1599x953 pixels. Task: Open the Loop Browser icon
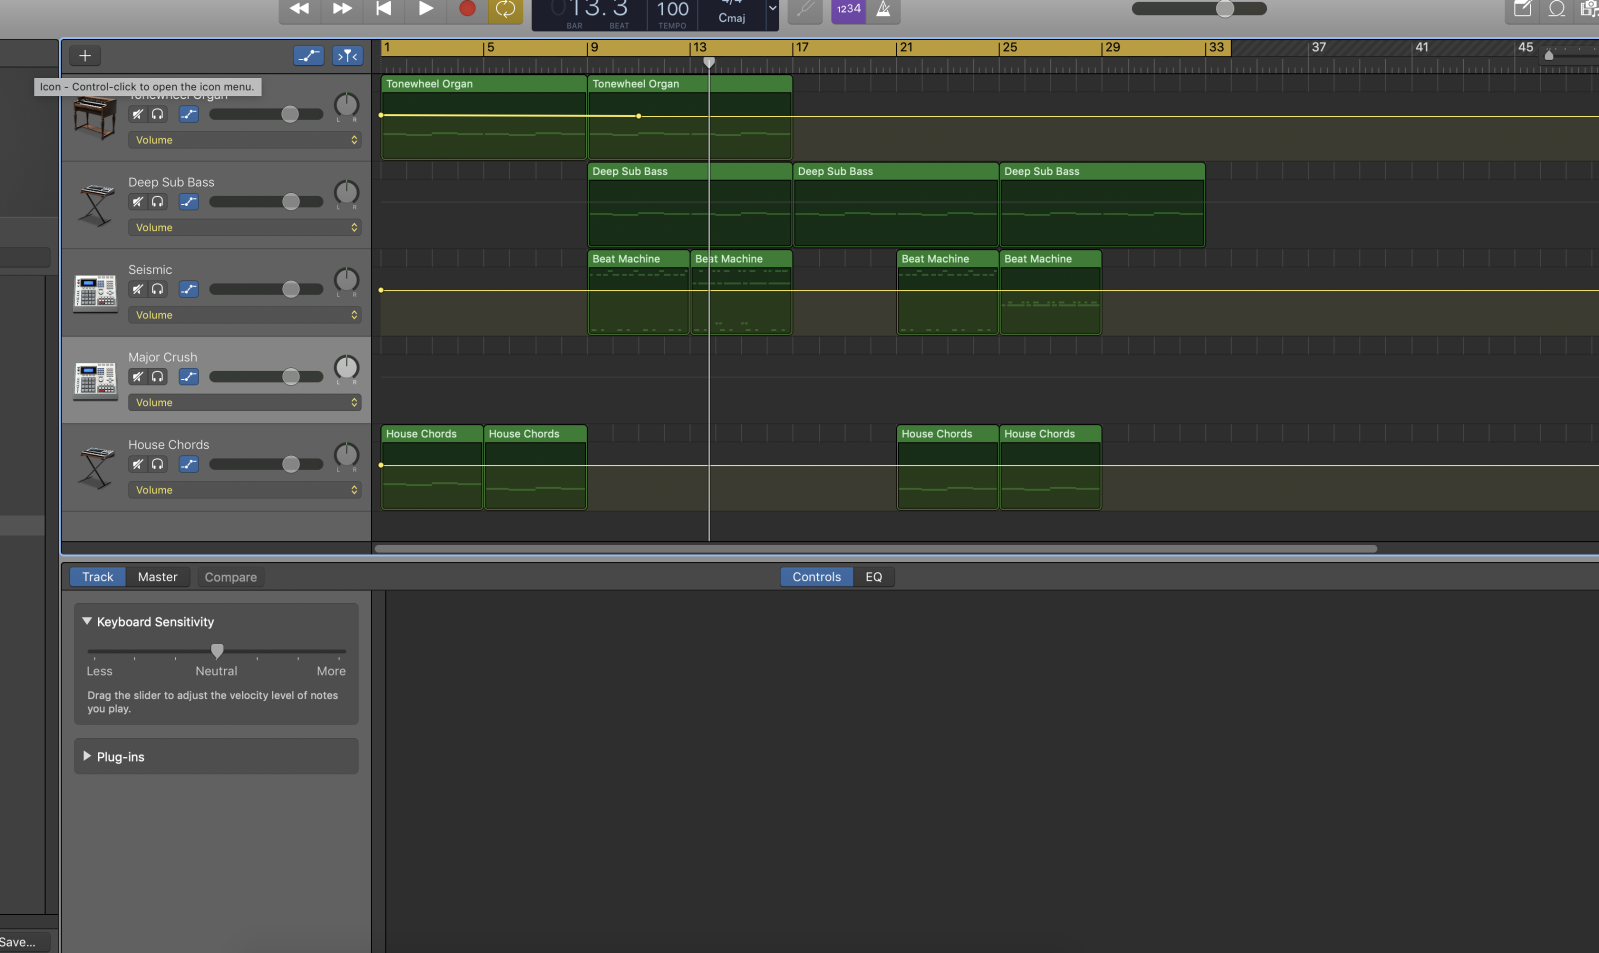point(1557,9)
